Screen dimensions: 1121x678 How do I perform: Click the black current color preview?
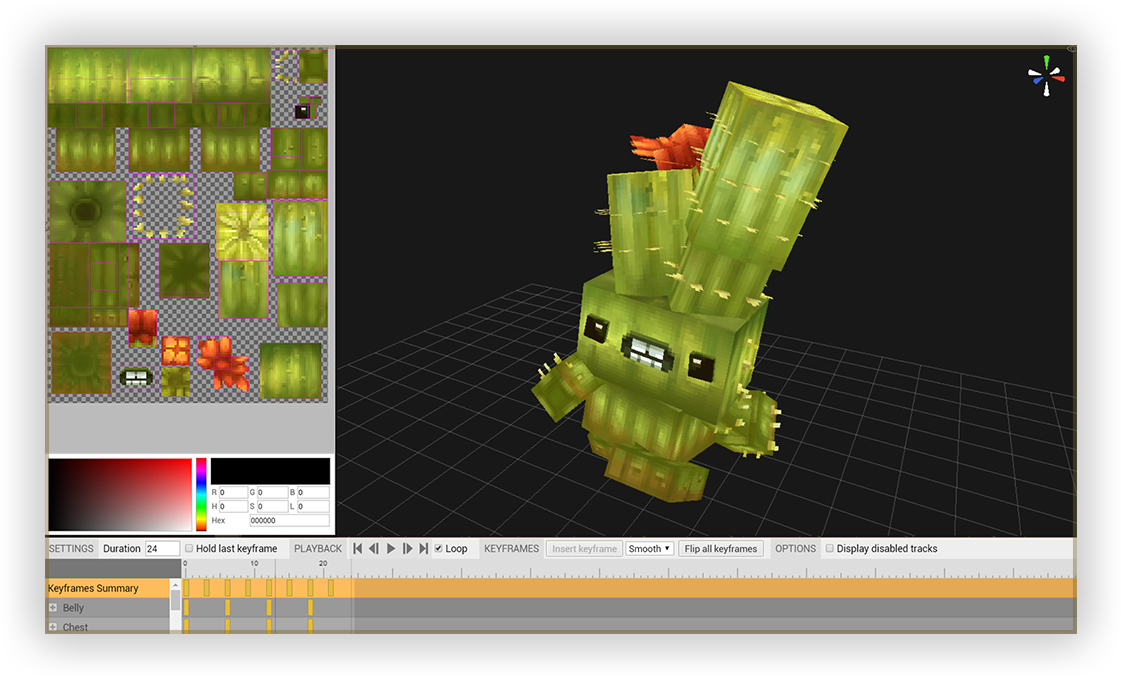coord(270,471)
